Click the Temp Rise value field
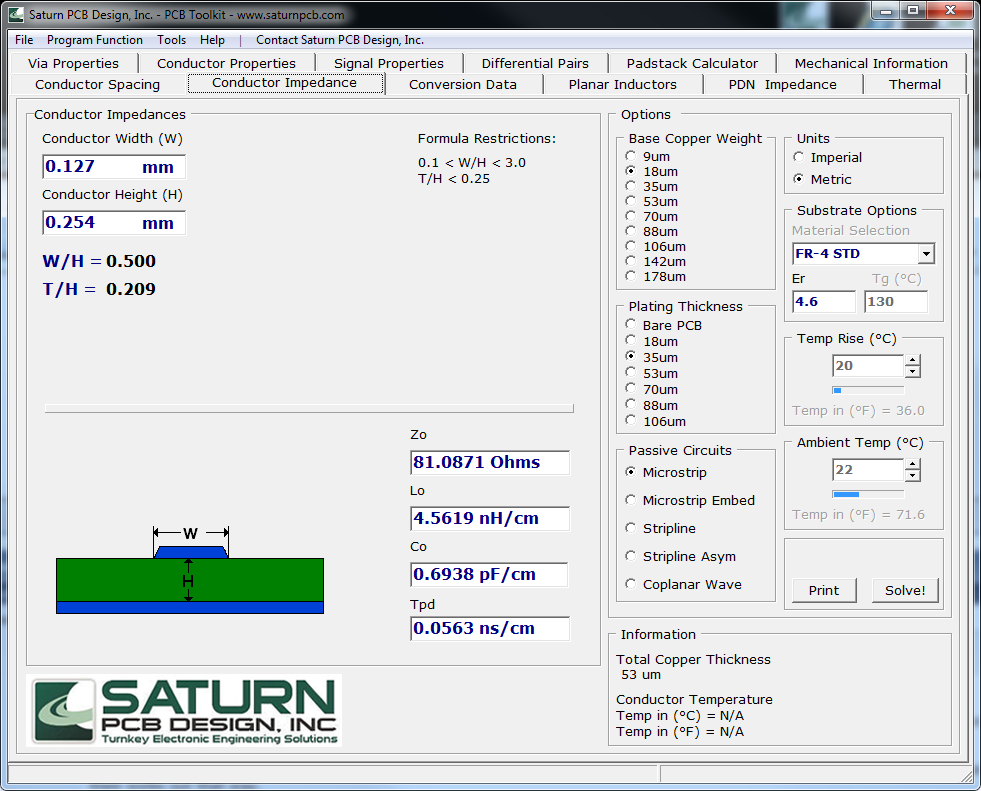The image size is (981, 791). [x=868, y=365]
